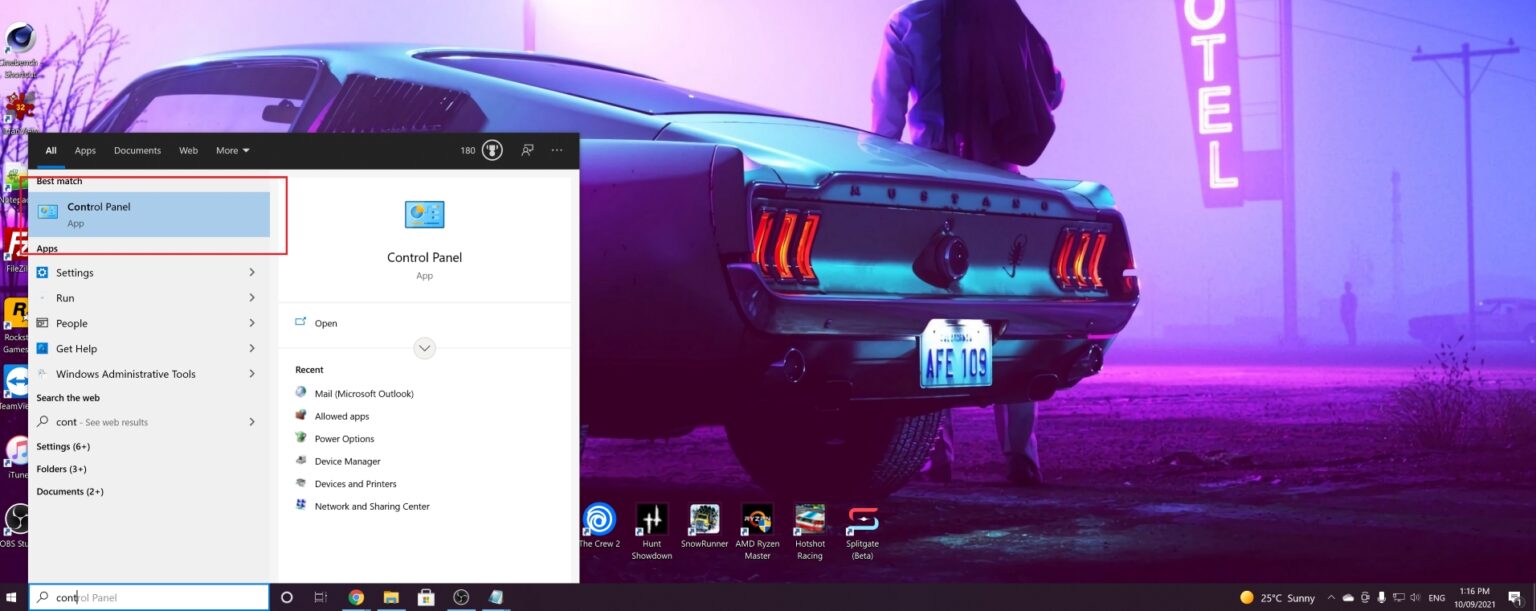Open Cinebench desktop shortcut
The width and height of the screenshot is (1536, 611).
point(20,50)
